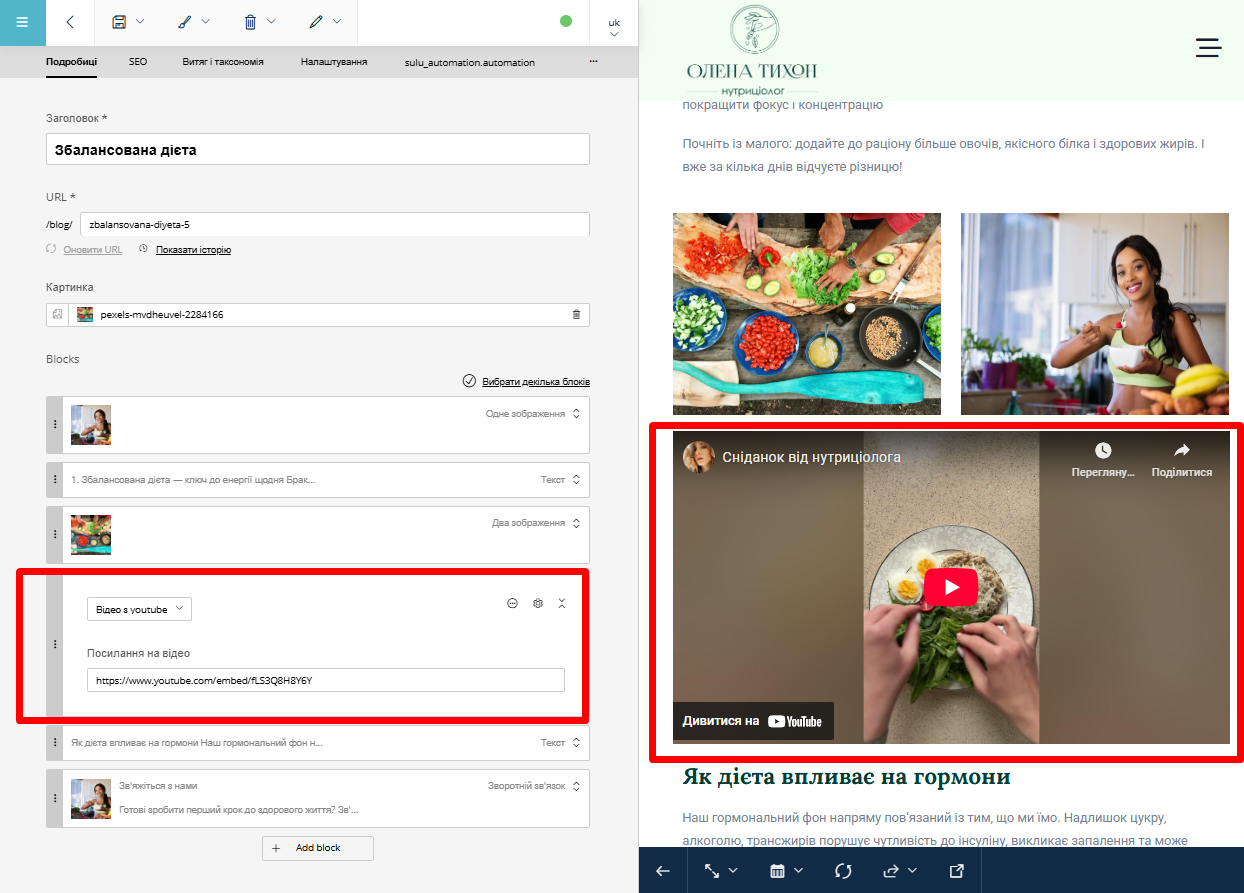The height and width of the screenshot is (893, 1244).
Task: Refresh the preview panel
Action: (x=842, y=871)
